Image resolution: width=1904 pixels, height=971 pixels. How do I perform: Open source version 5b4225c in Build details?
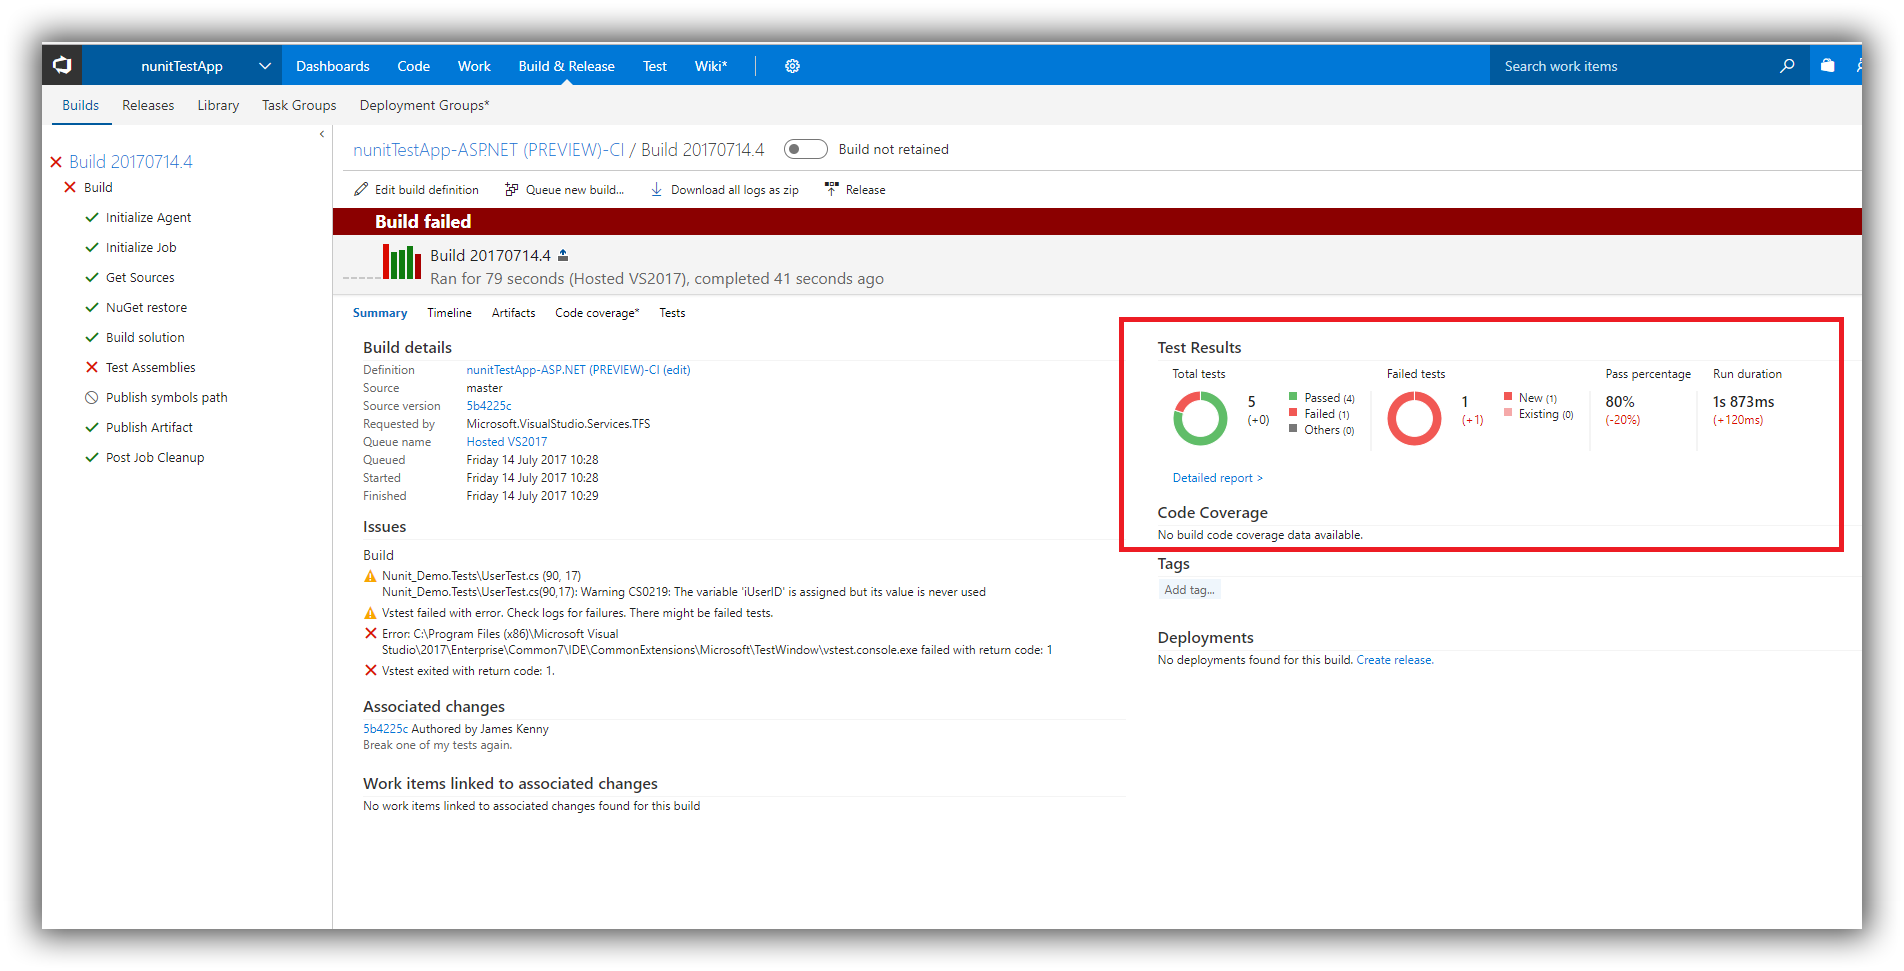pyautogui.click(x=489, y=406)
